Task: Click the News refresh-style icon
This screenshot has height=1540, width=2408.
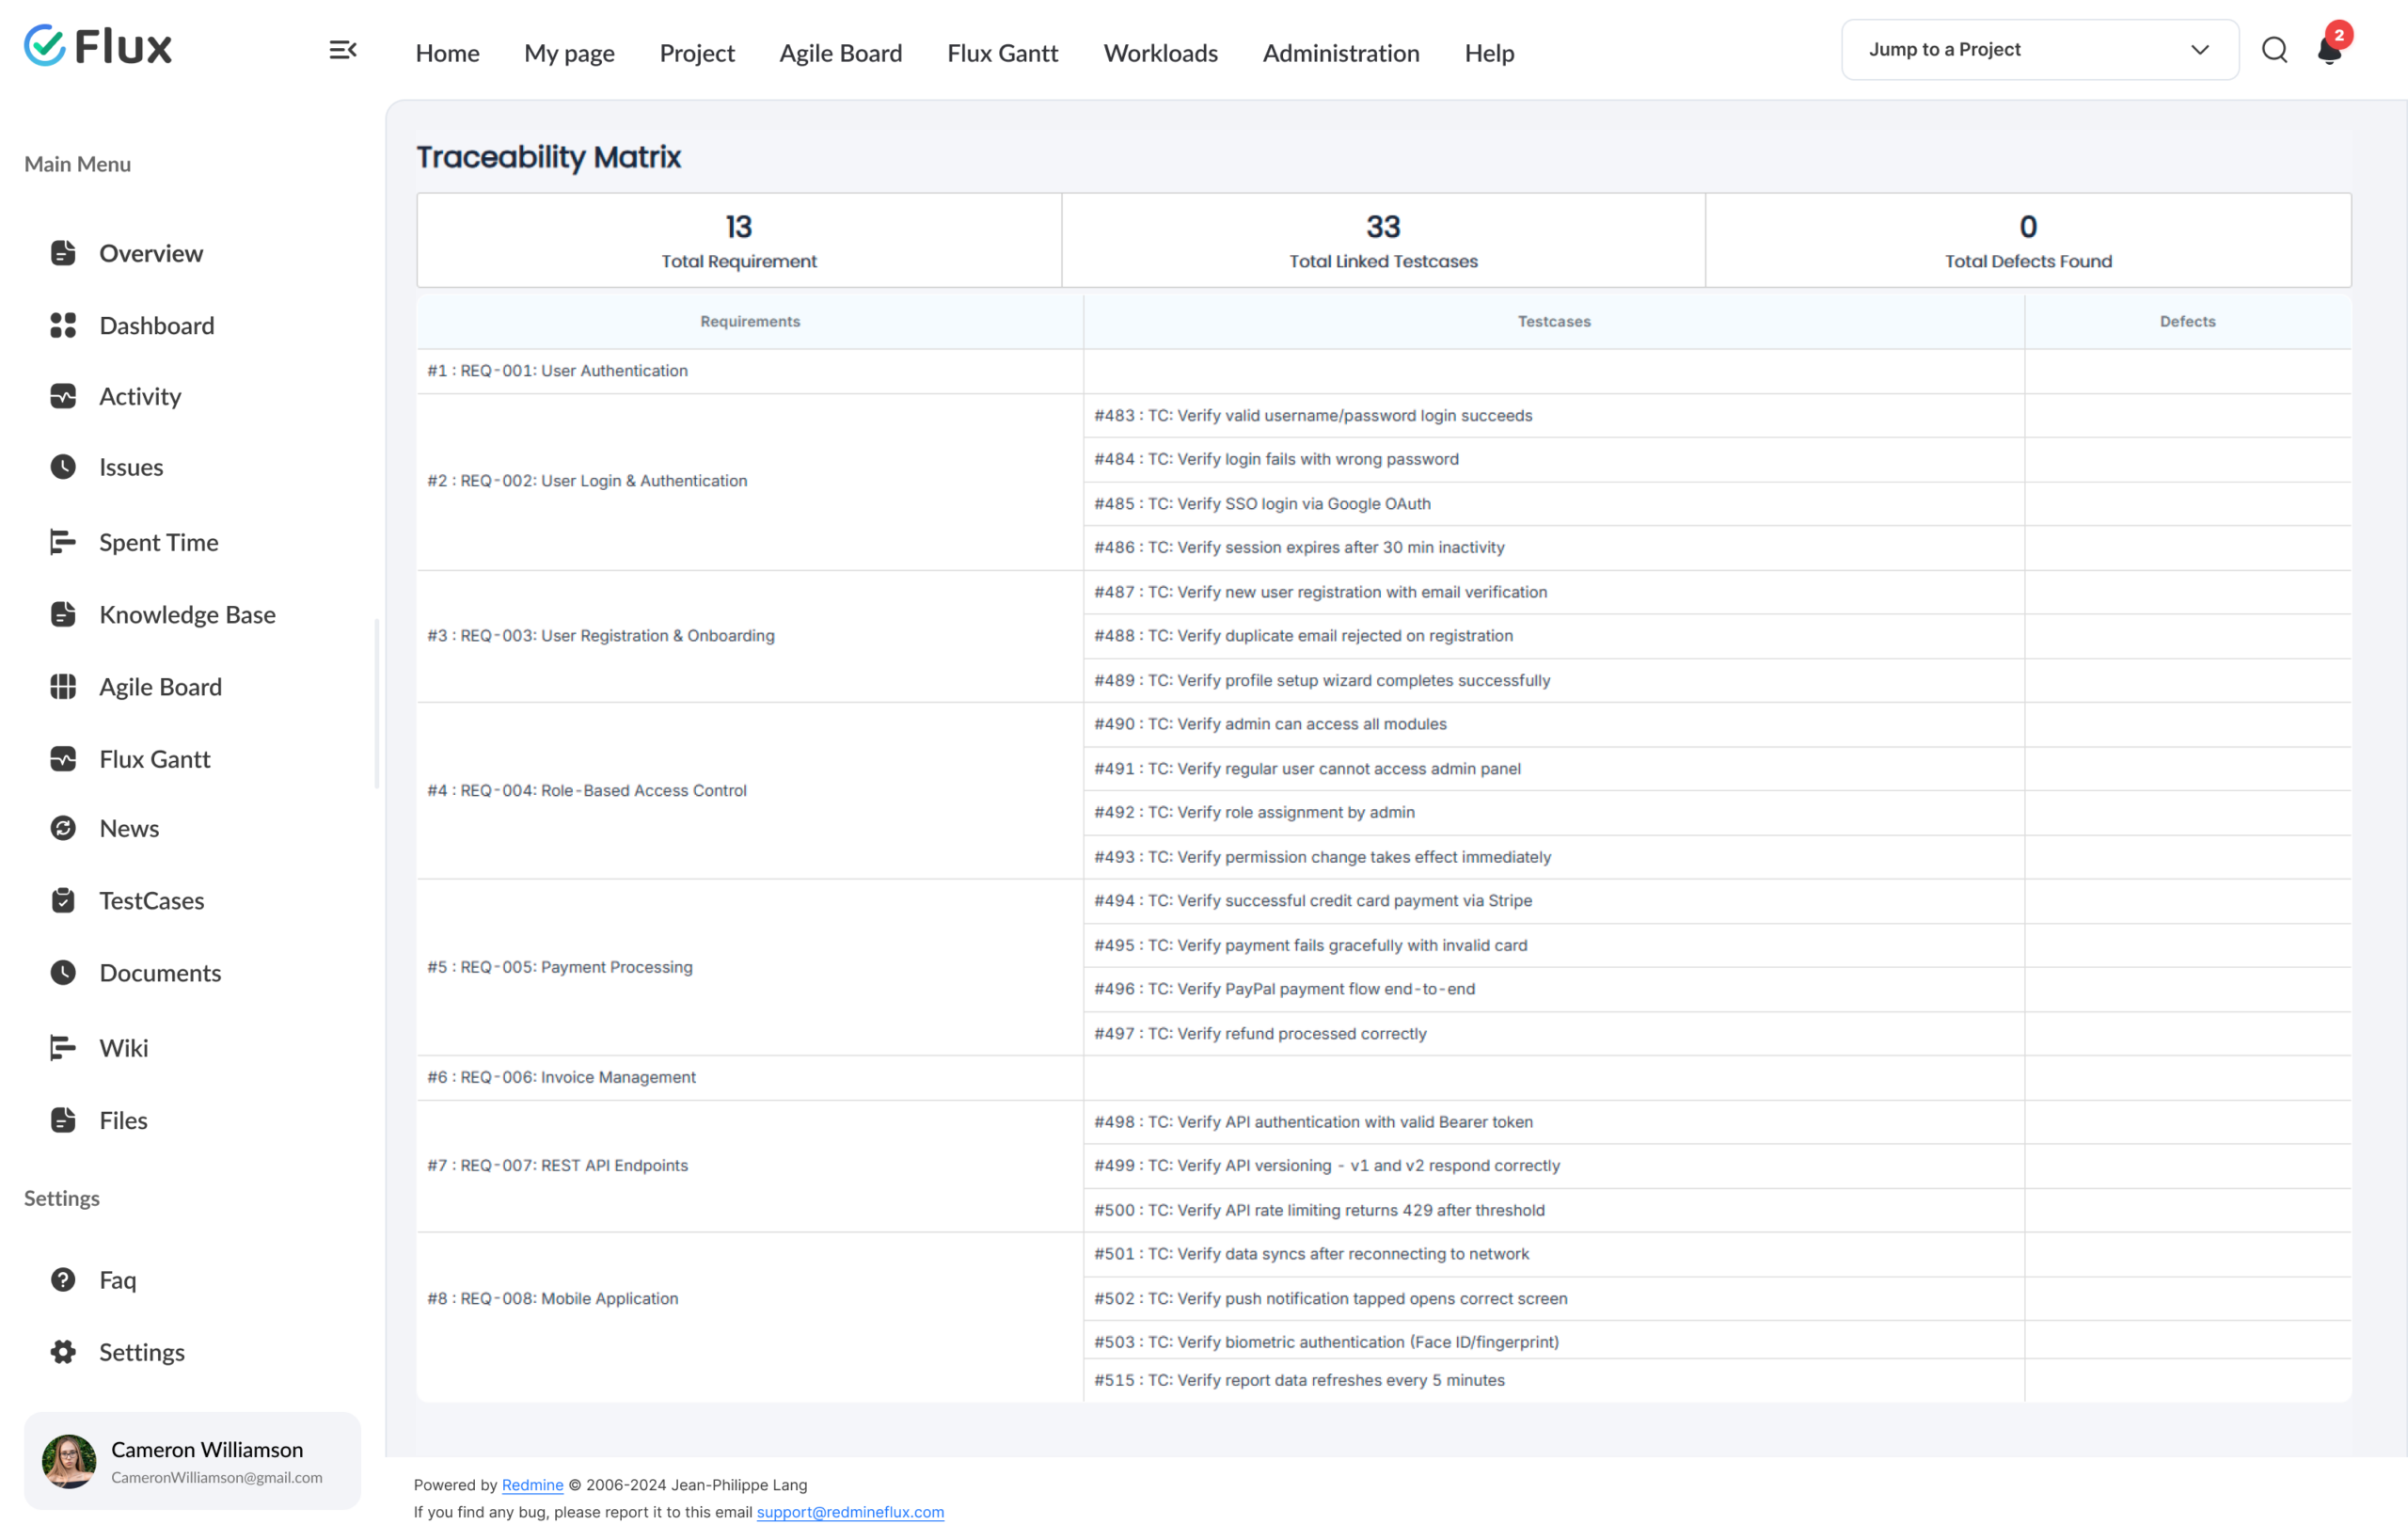Action: coord(63,828)
